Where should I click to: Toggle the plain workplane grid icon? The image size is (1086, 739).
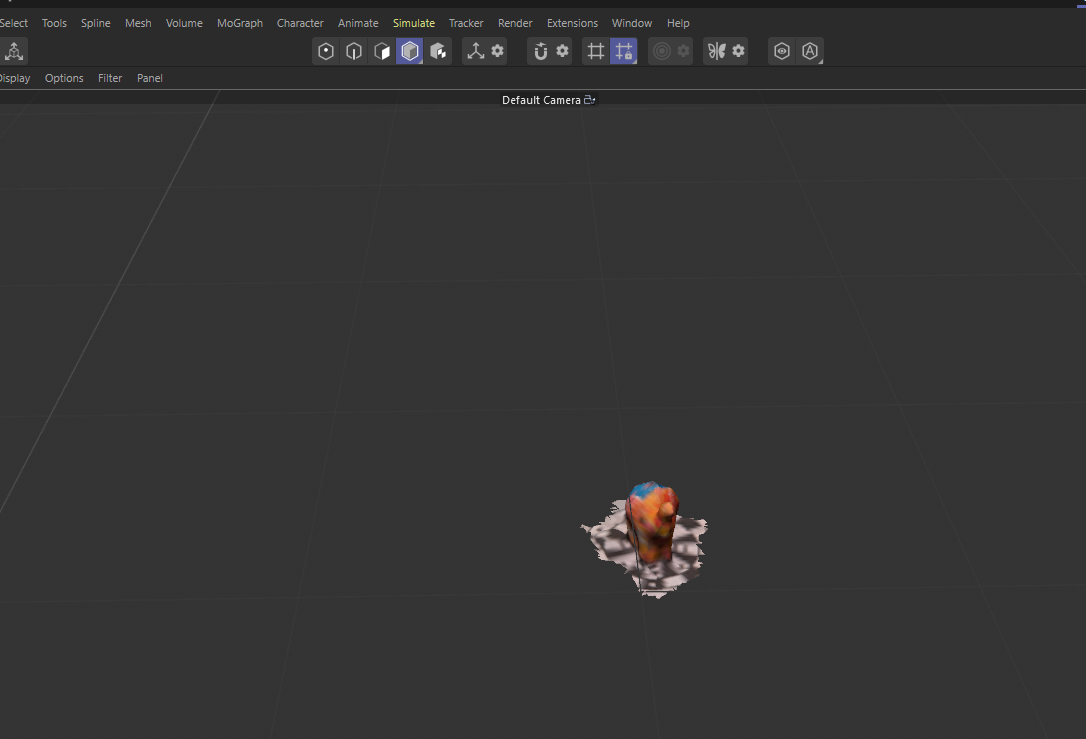(596, 51)
